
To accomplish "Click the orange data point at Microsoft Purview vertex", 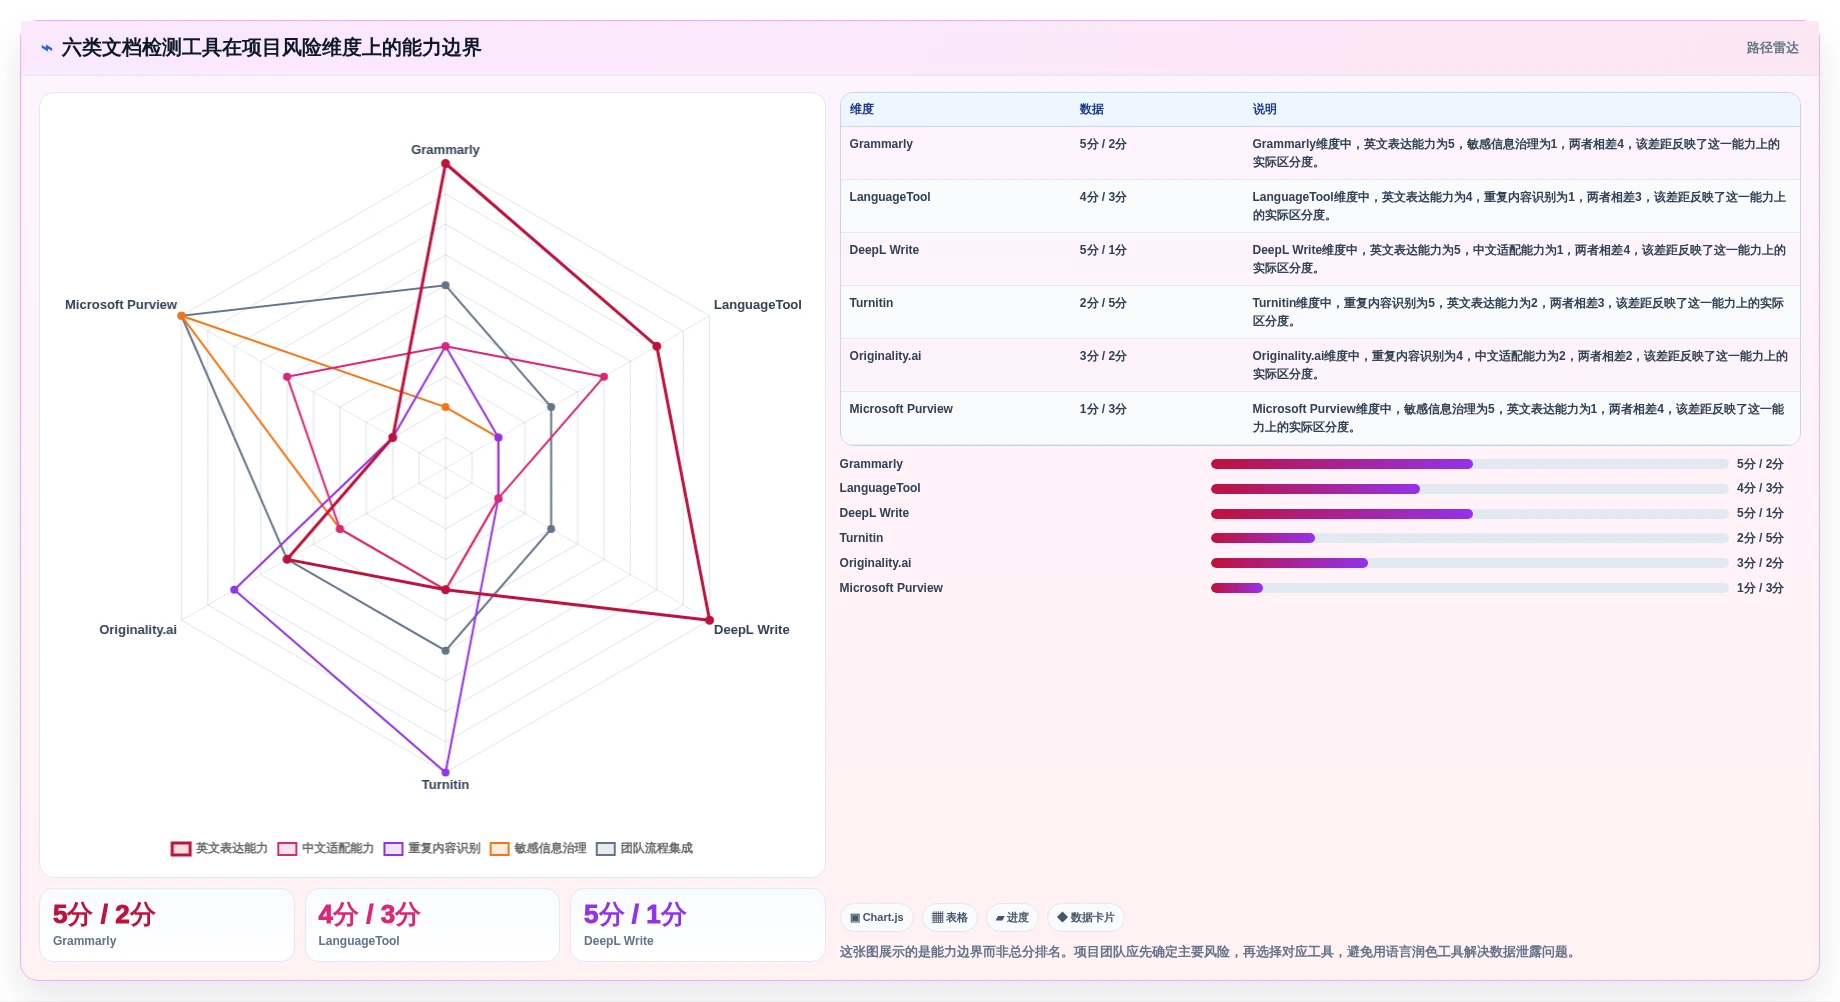I will tap(181, 316).
